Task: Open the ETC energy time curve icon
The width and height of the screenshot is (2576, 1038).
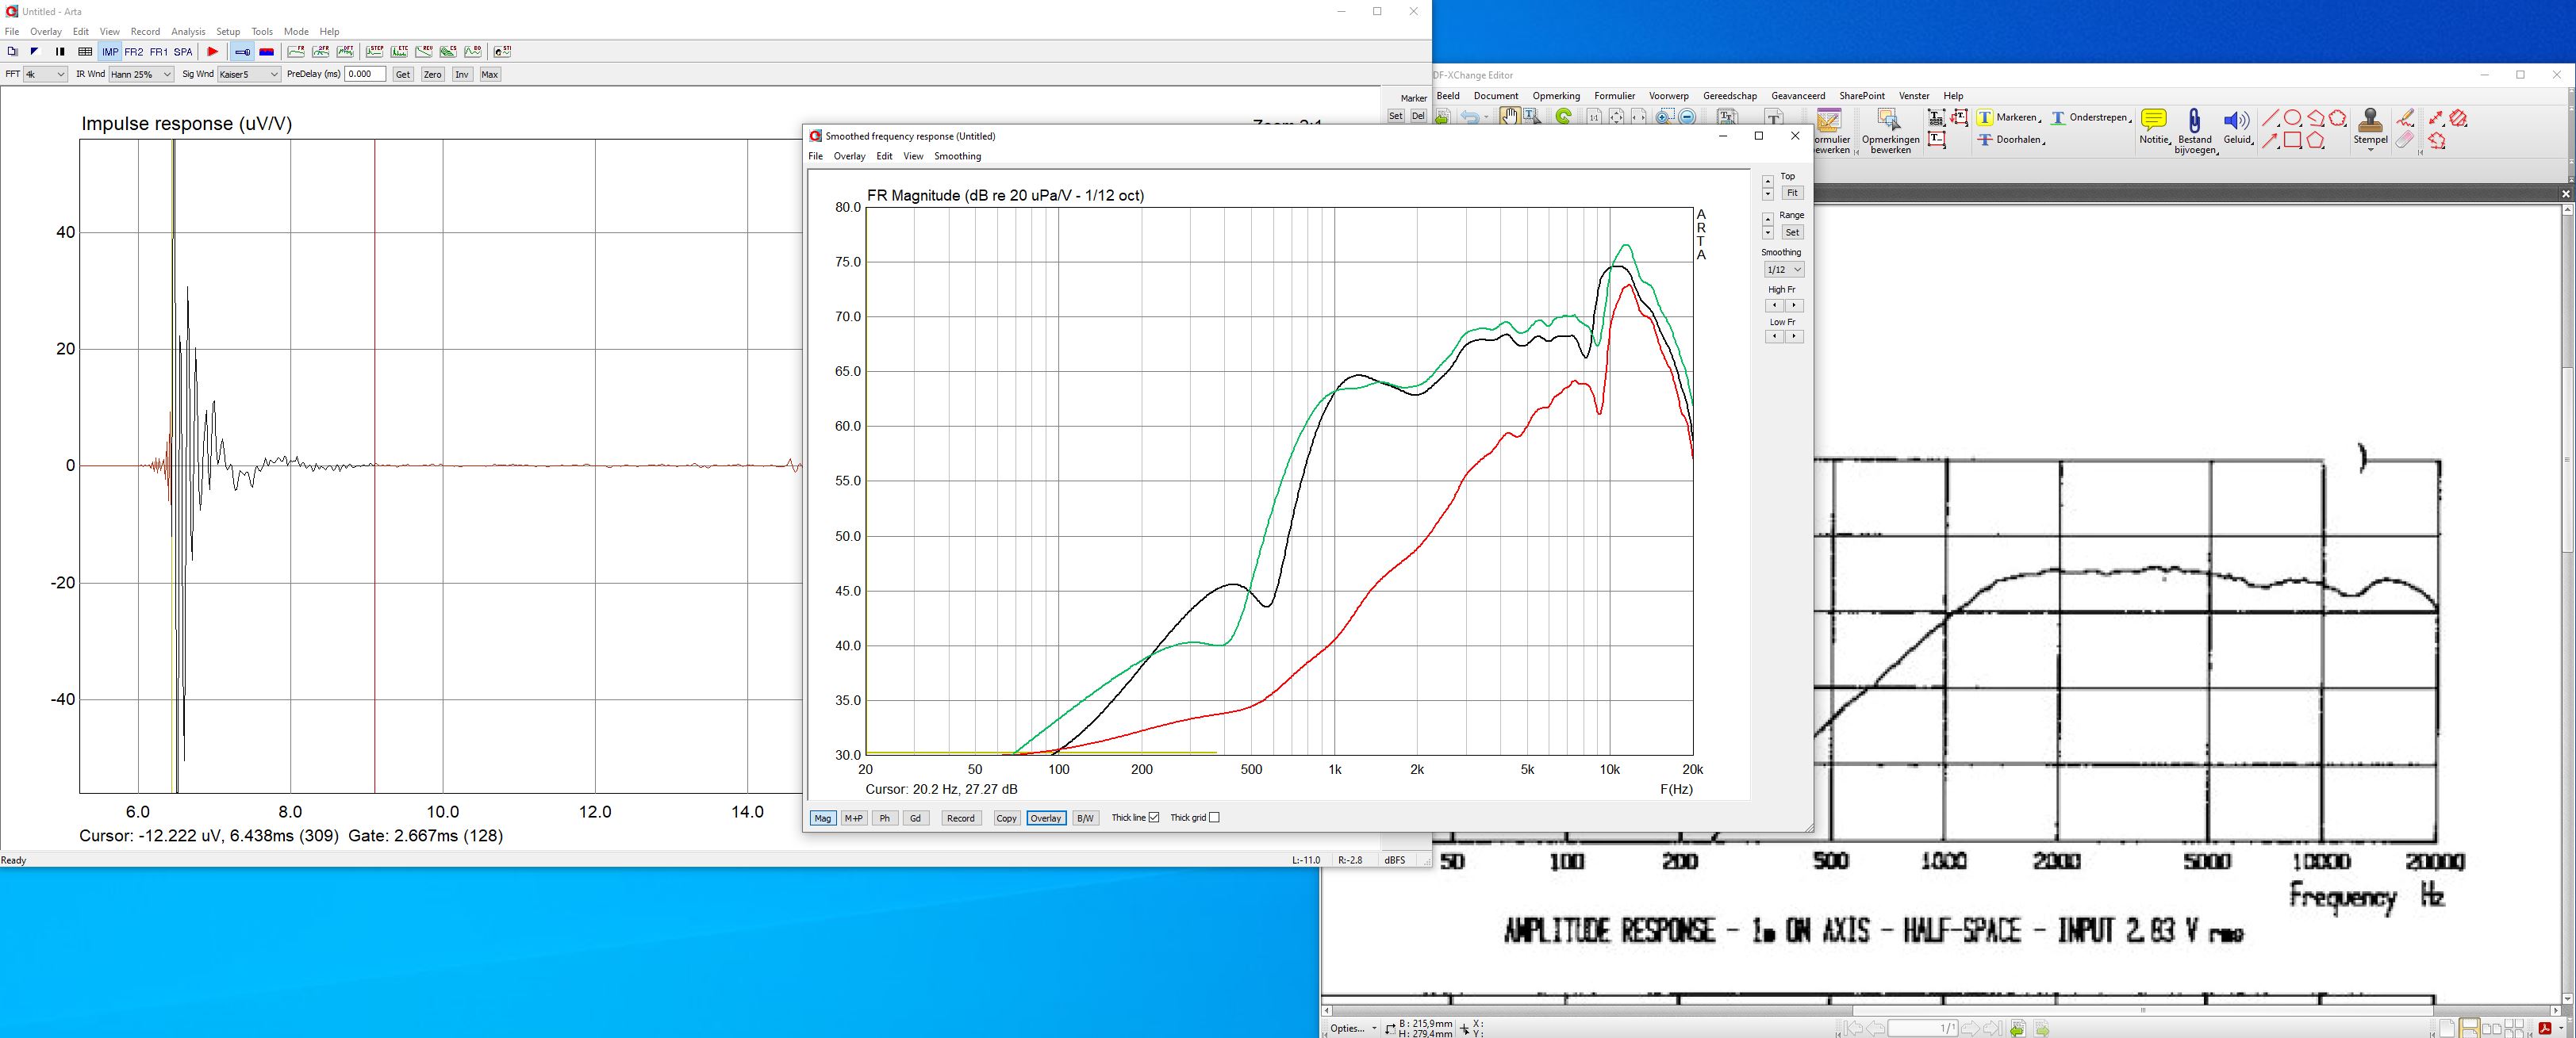Action: 399,52
